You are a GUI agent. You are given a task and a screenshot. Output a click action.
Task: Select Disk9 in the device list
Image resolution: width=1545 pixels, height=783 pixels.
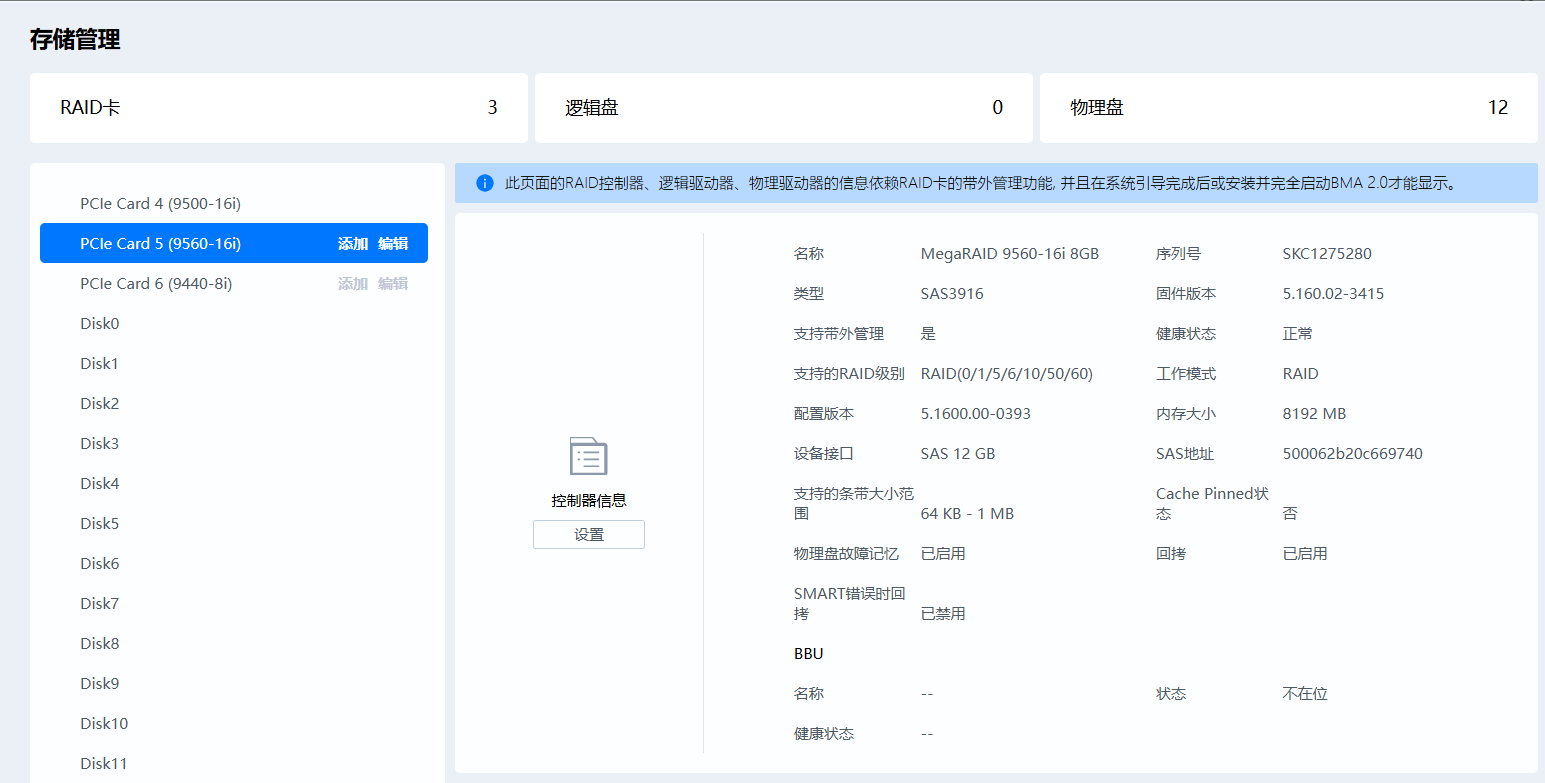100,684
